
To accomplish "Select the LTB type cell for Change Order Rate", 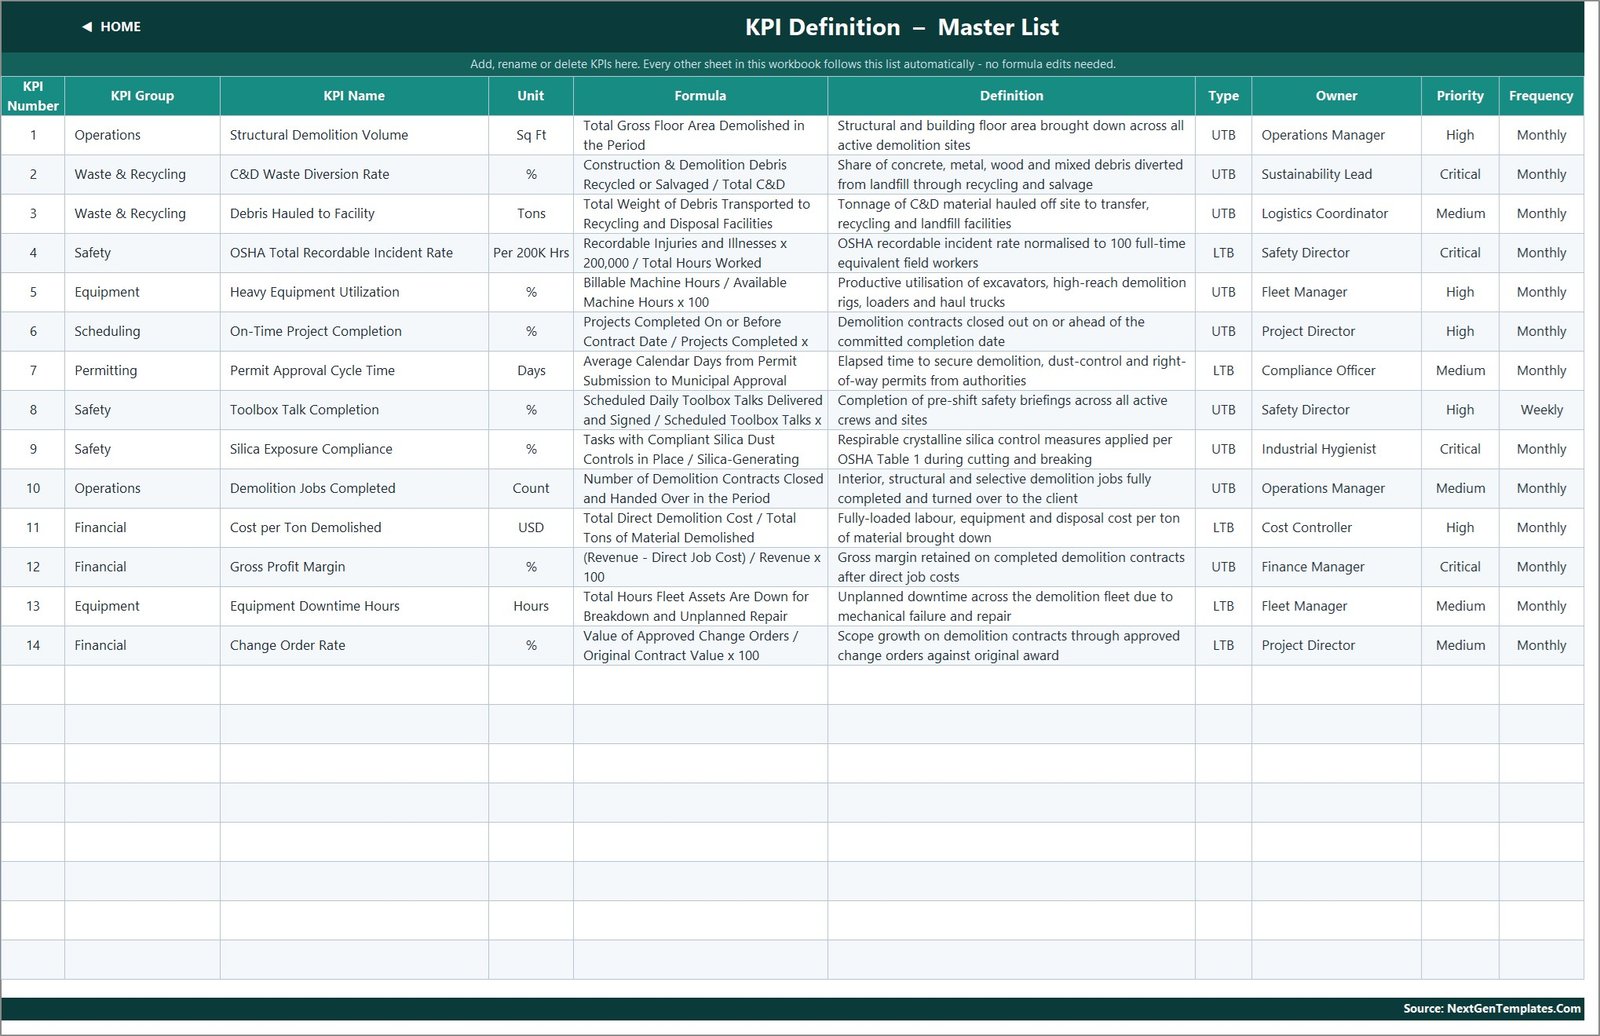I will [1223, 645].
